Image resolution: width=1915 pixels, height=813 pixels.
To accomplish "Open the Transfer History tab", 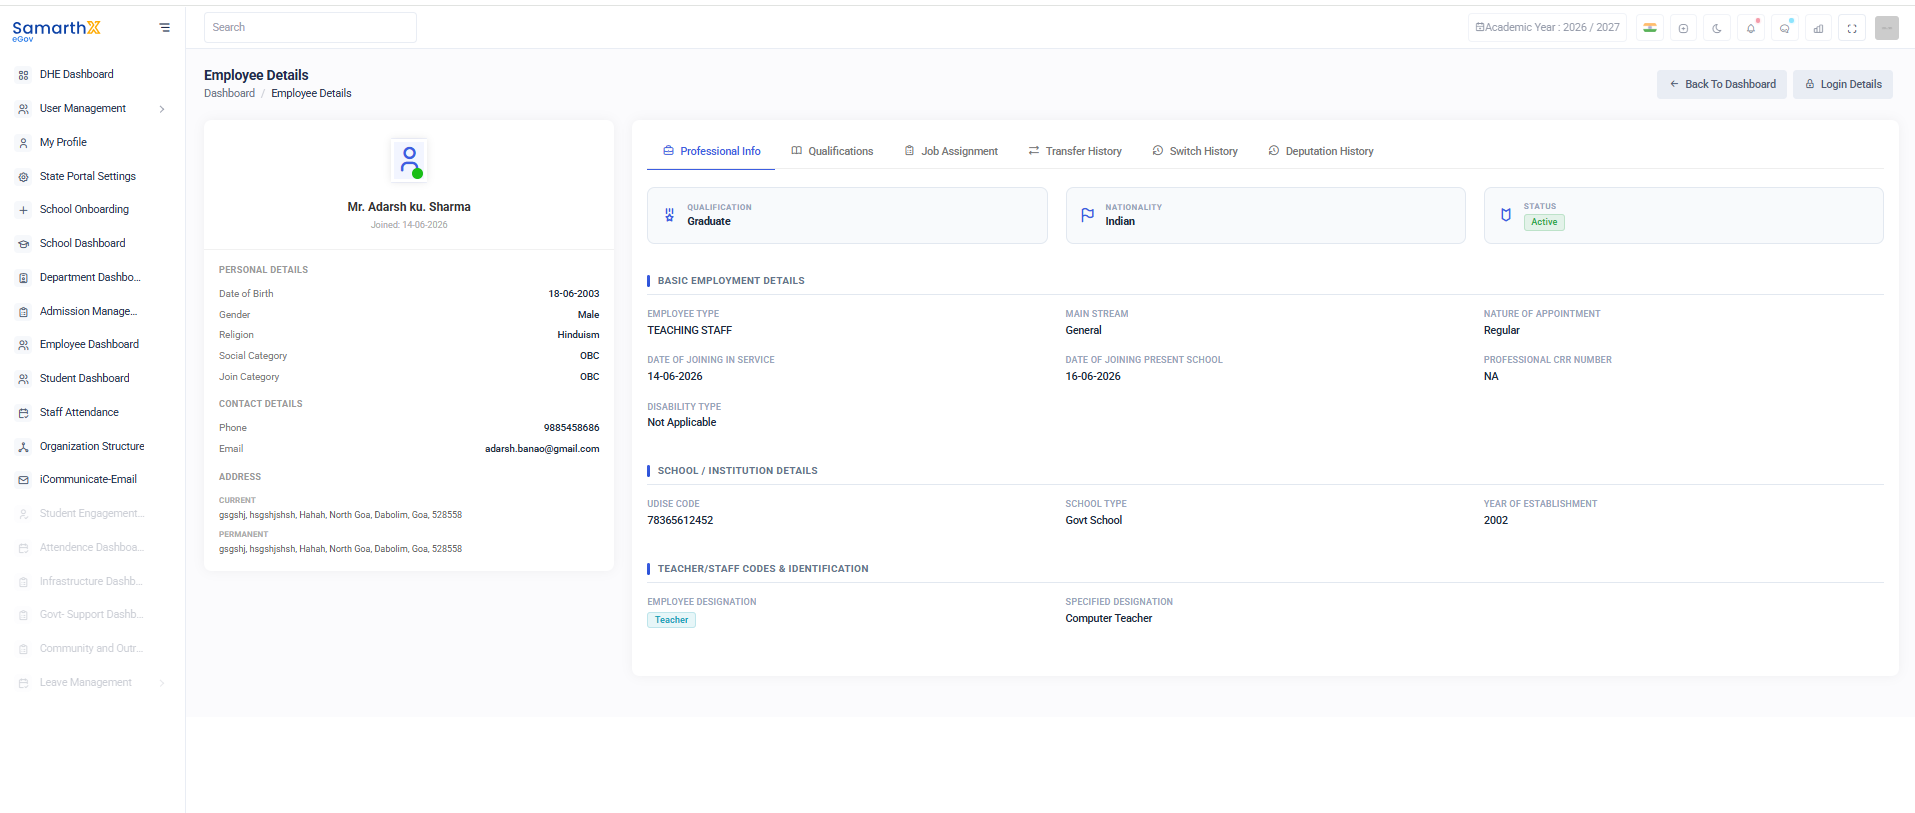I will click(1075, 151).
